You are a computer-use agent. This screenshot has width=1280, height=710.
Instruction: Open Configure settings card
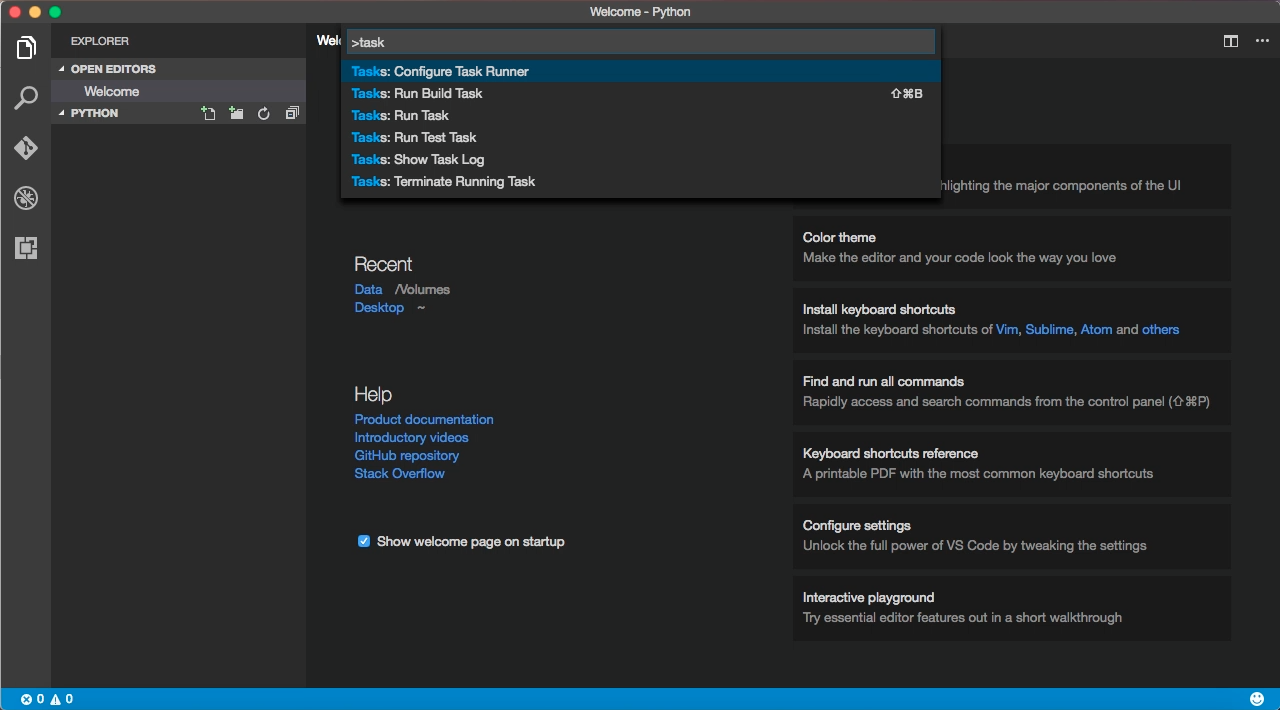[x=1012, y=536]
